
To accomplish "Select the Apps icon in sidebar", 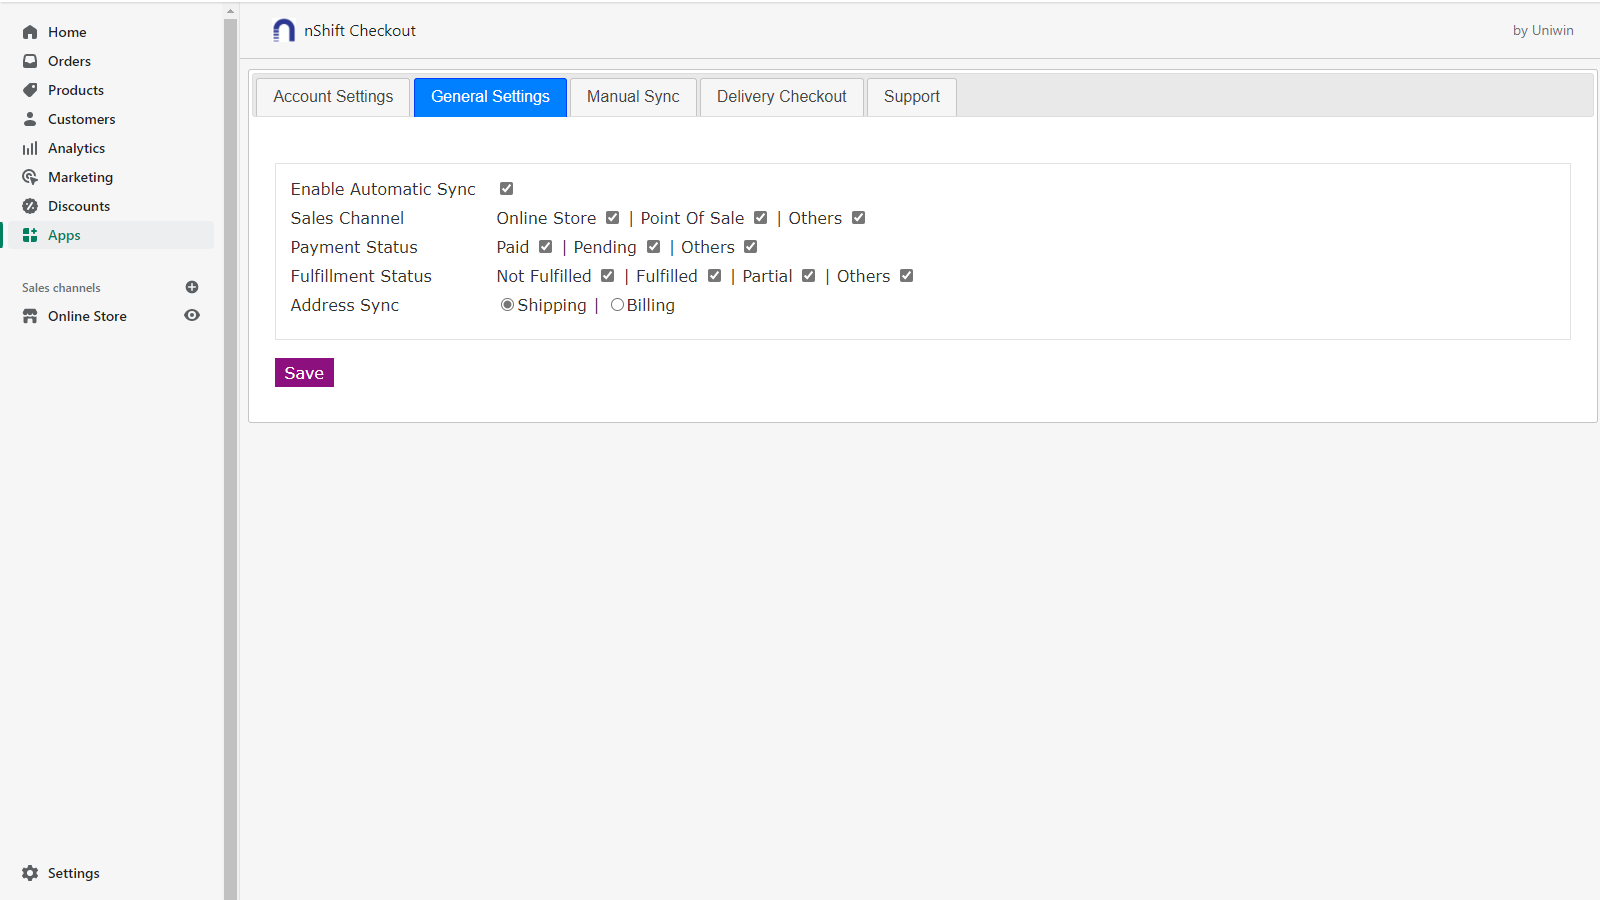I will click(x=31, y=235).
